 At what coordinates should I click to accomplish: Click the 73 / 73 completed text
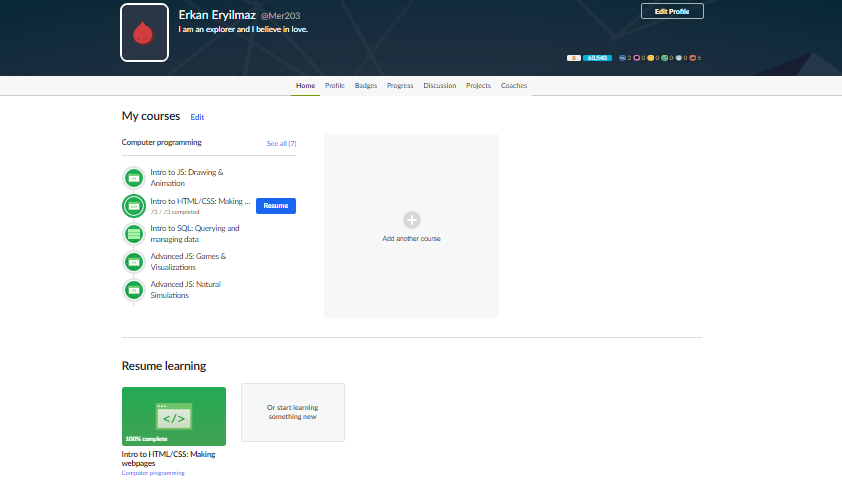[175, 212]
